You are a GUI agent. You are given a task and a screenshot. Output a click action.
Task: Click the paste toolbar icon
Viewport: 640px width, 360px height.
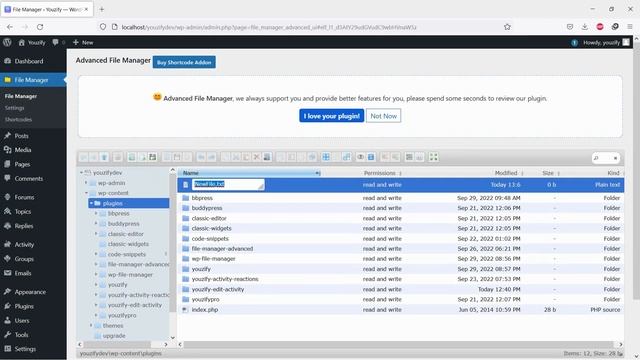pos(246,157)
